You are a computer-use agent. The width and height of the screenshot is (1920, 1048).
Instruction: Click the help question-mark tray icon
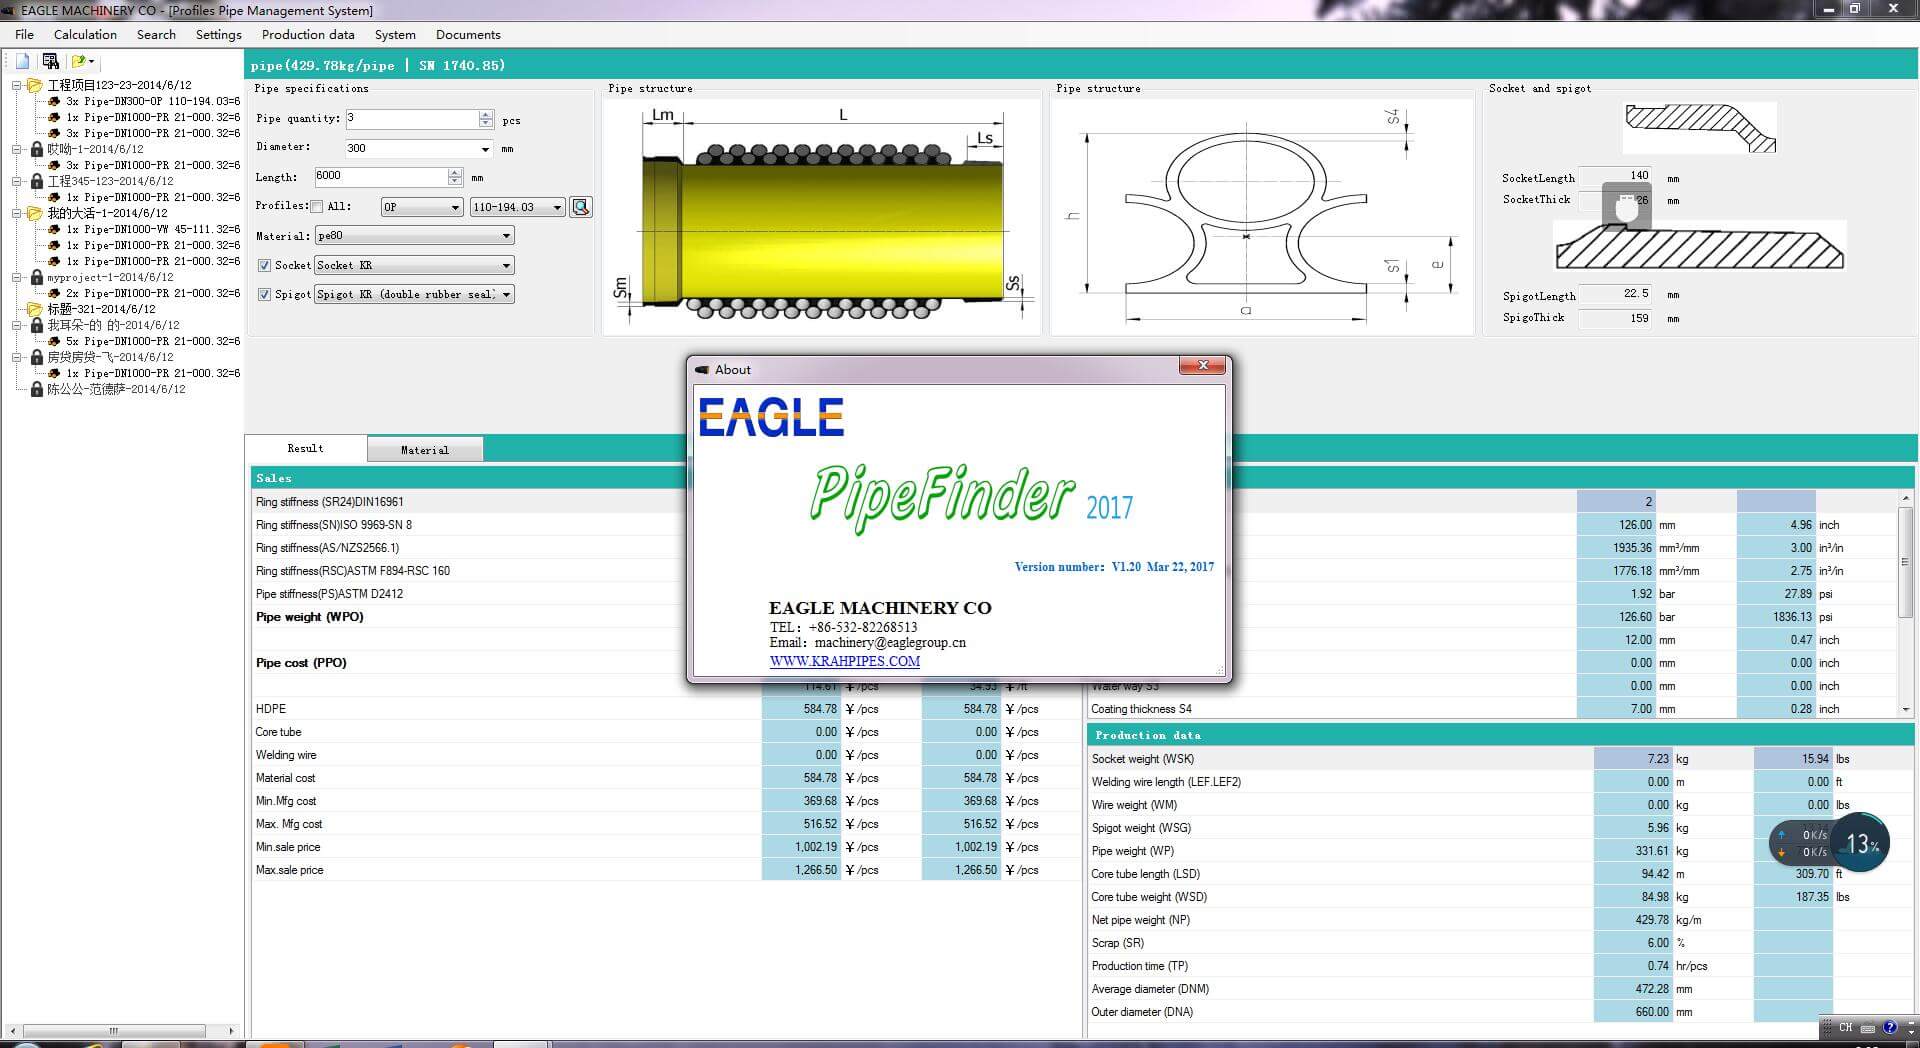pyautogui.click(x=1890, y=1028)
